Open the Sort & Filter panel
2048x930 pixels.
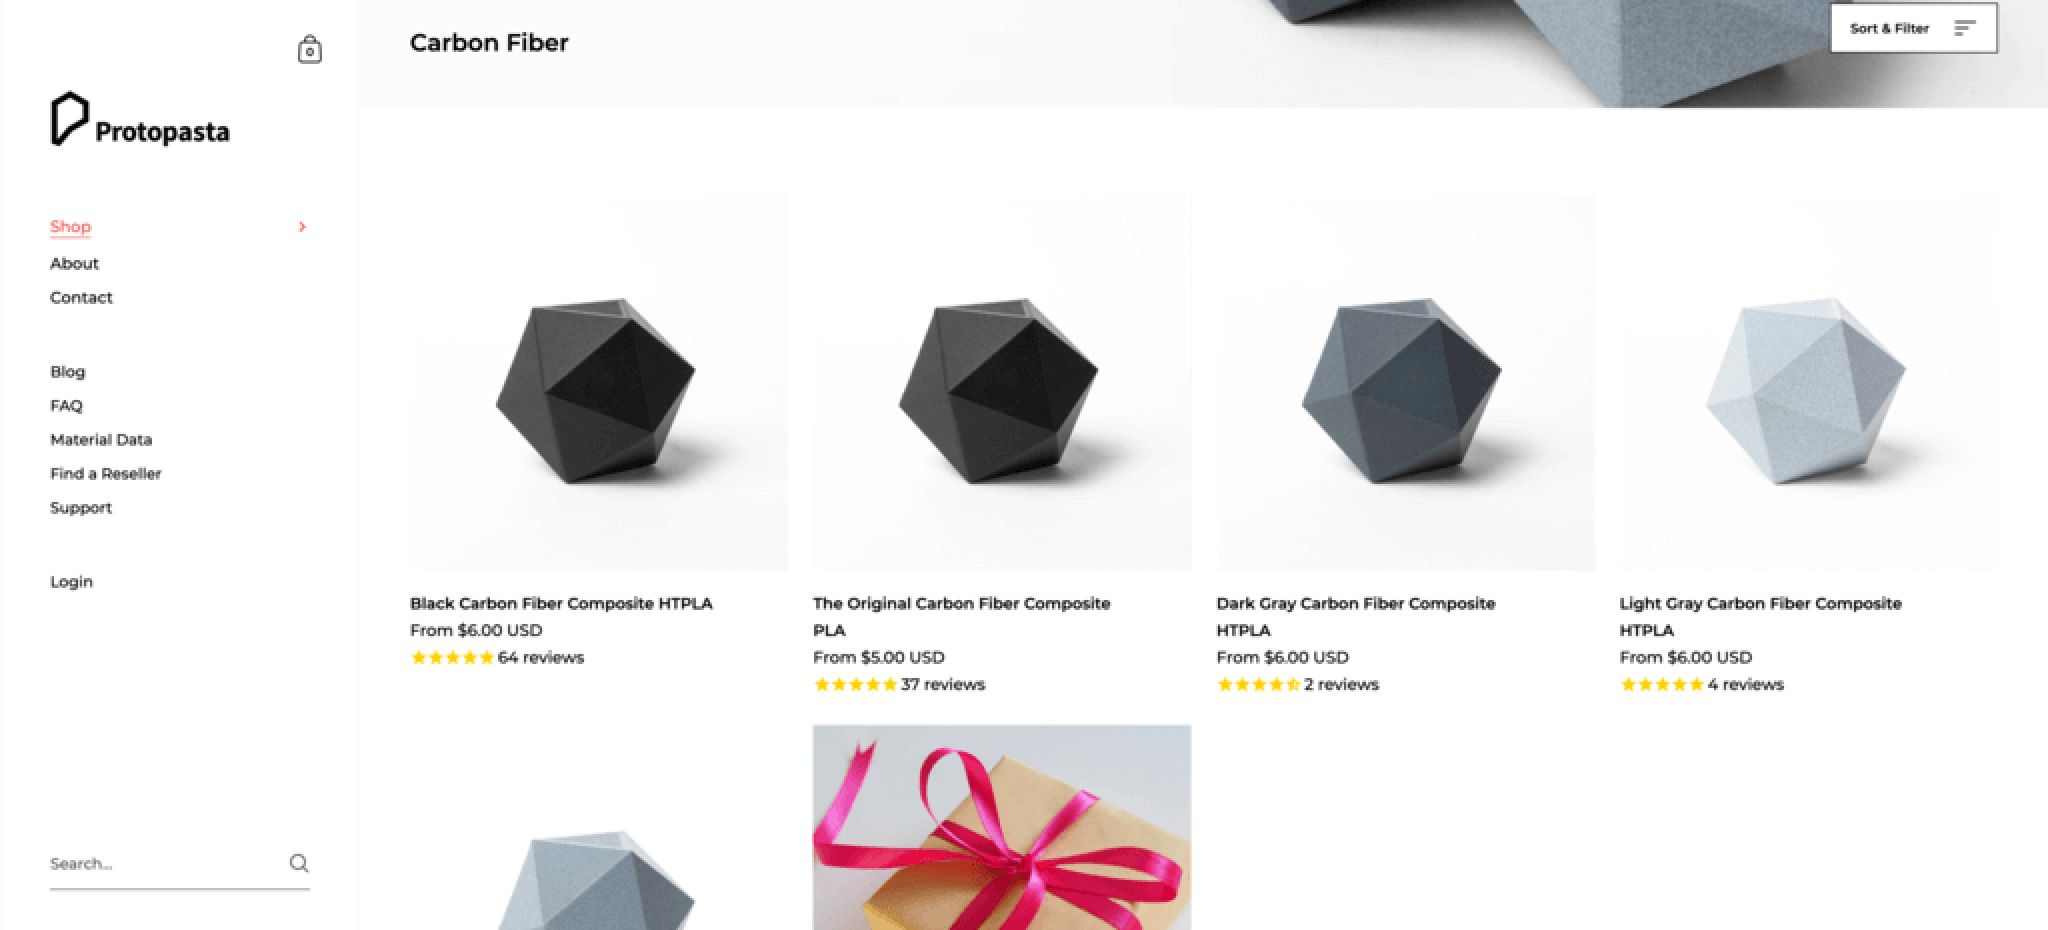[x=1913, y=28]
